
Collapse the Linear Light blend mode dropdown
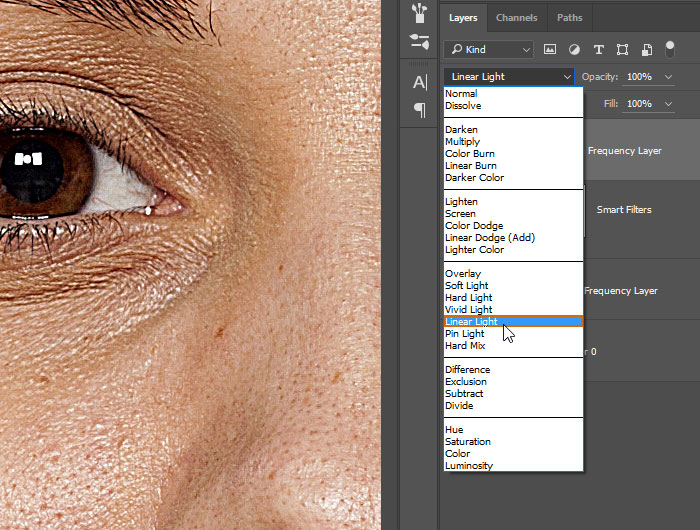tap(510, 76)
